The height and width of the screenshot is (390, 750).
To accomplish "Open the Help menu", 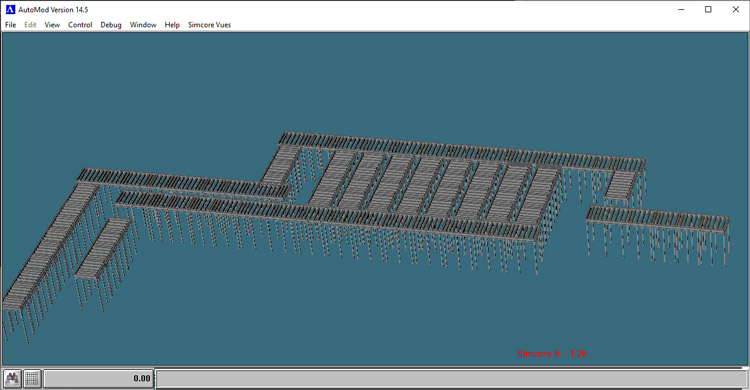I will (172, 25).
